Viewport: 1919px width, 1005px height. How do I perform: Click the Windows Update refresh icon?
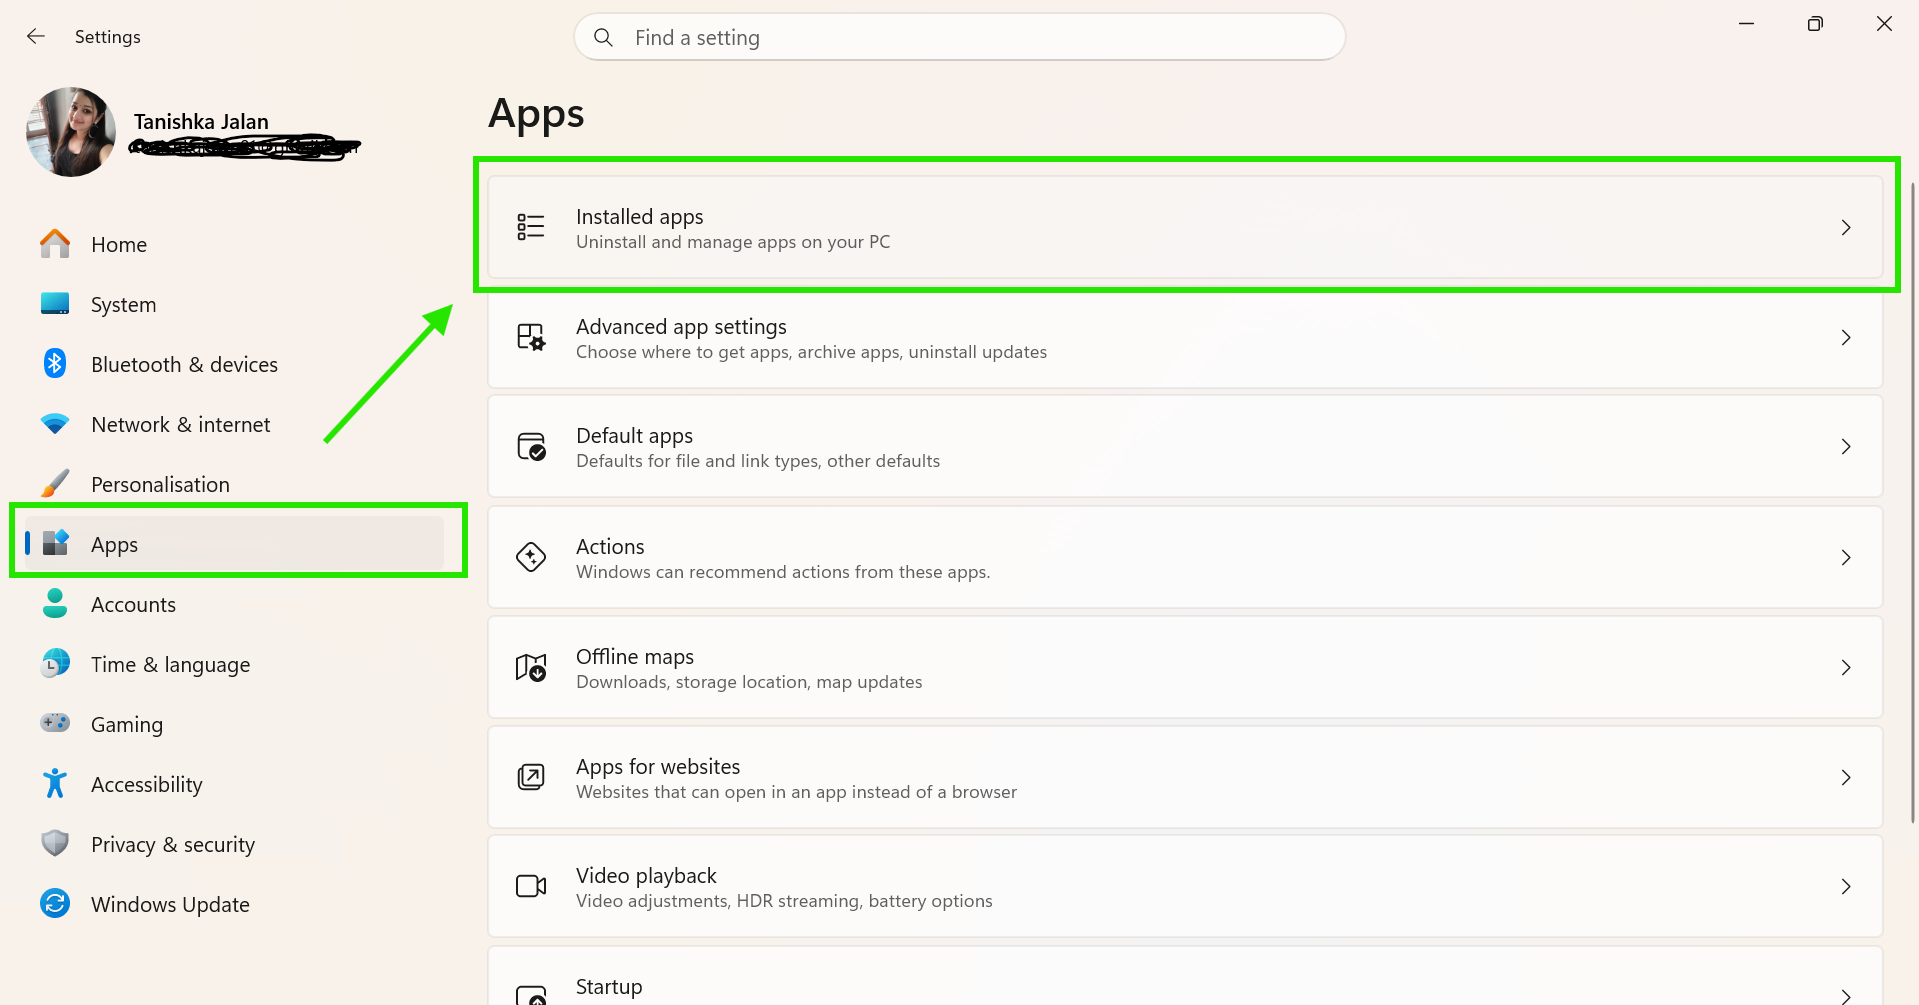click(55, 903)
